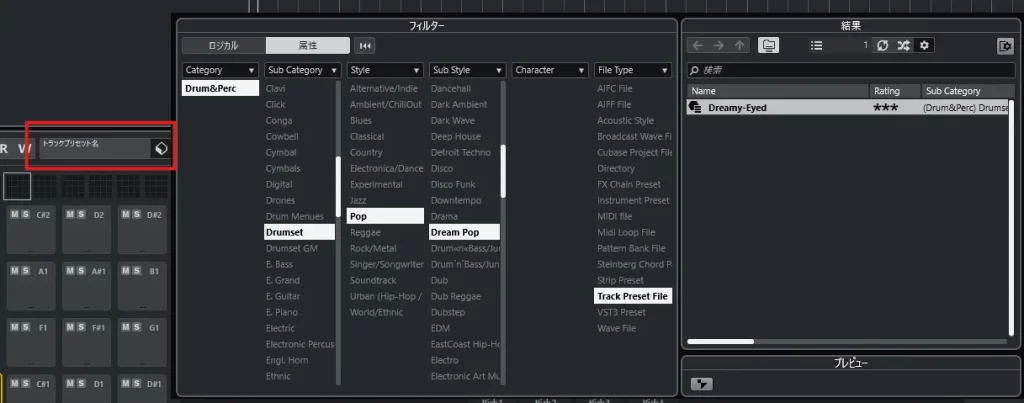Click the 検索 search field

[x=850, y=70]
